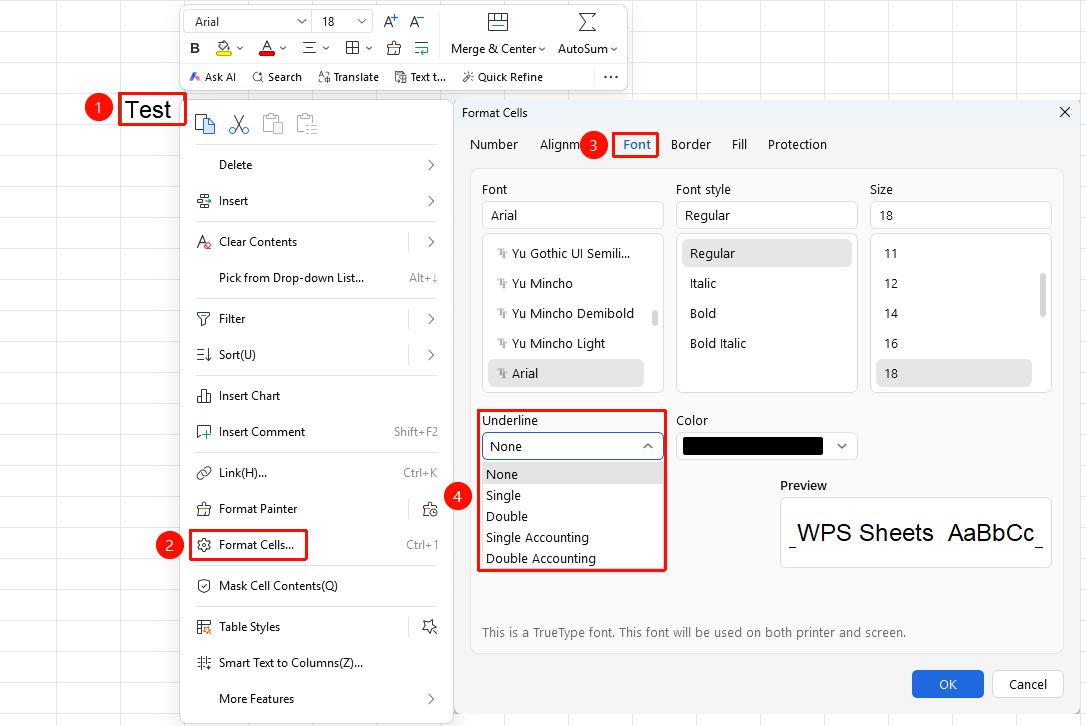Select the Double underline option

571,517
